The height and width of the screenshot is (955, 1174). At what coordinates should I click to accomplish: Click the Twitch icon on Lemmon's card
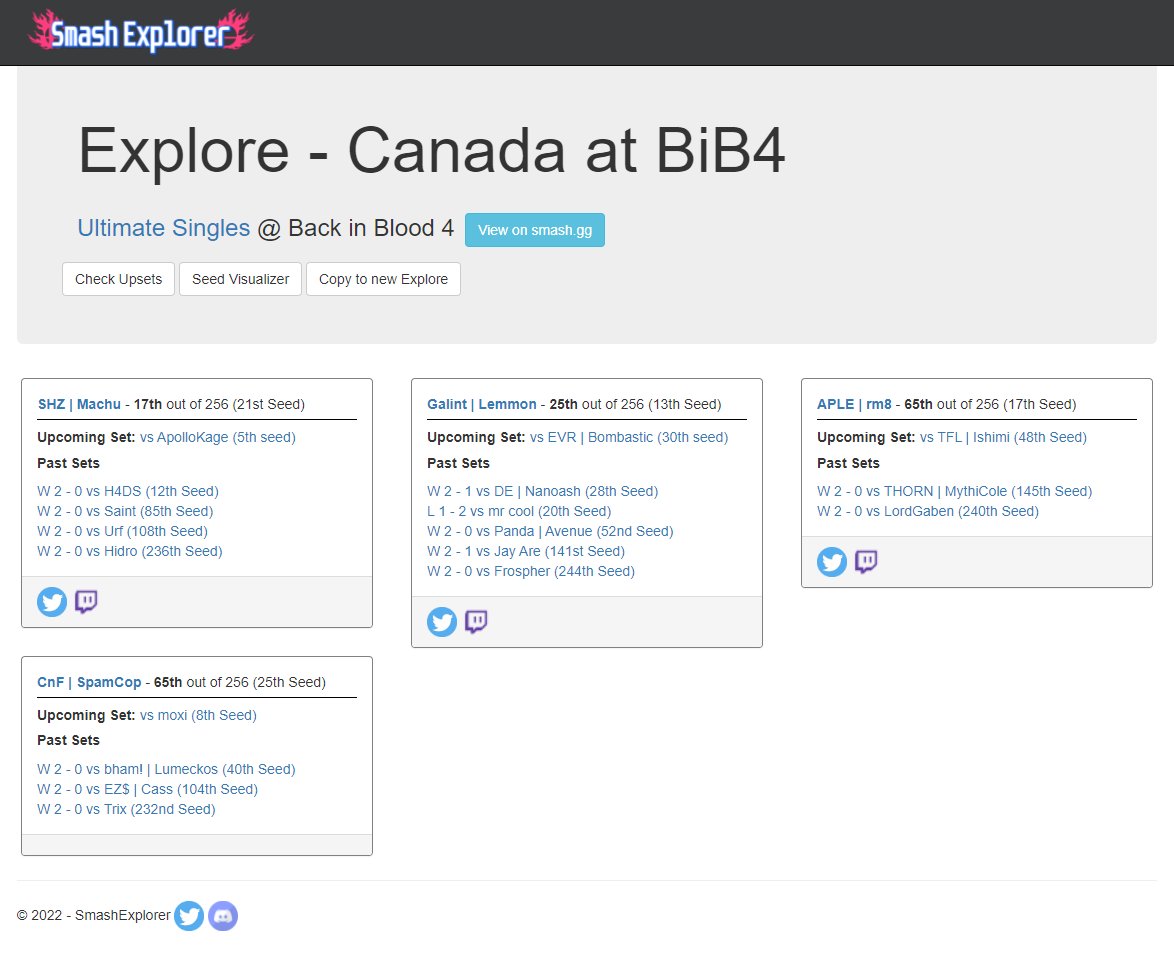coord(475,621)
